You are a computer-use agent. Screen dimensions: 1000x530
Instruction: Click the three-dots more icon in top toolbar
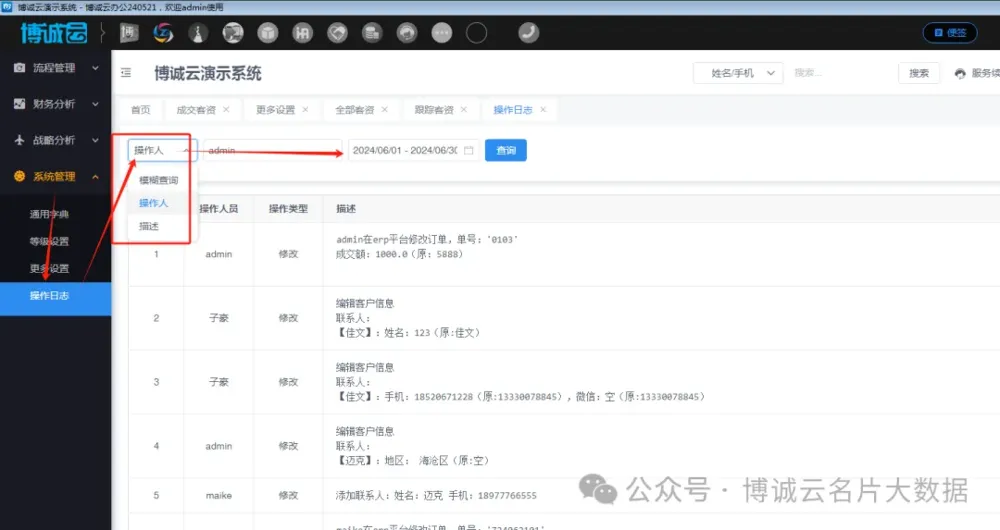click(x=441, y=32)
